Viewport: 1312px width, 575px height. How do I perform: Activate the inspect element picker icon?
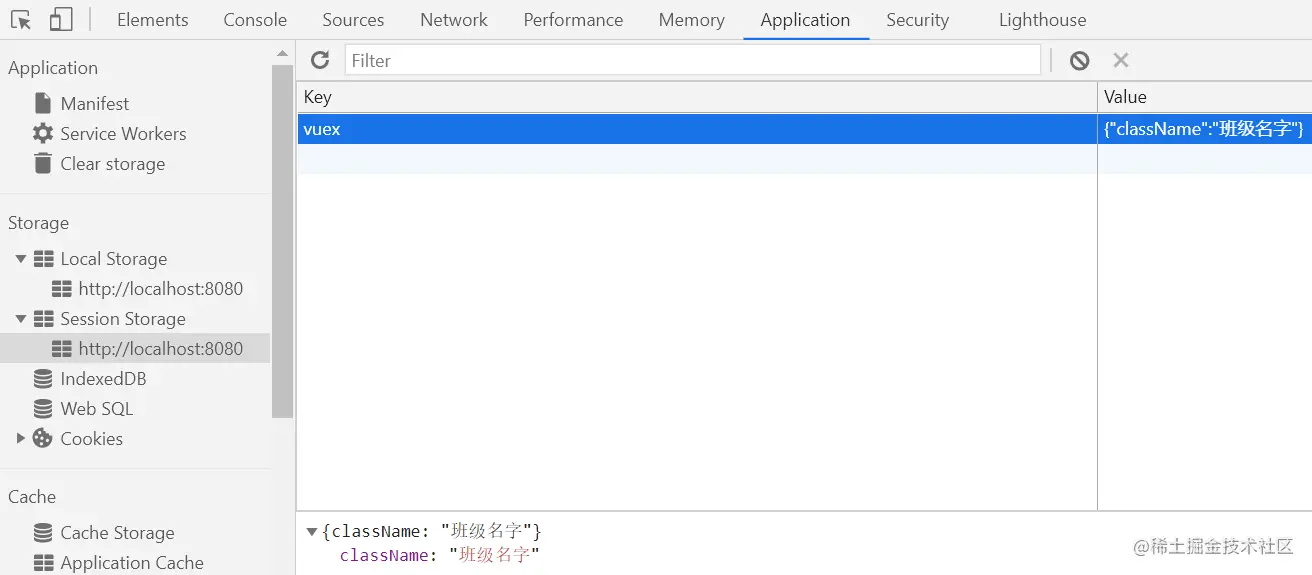(21, 20)
